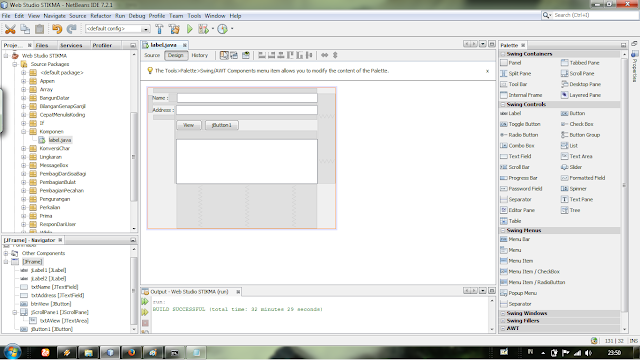
Task: Pick the Radio Button component in Palette
Action: (x=520, y=135)
